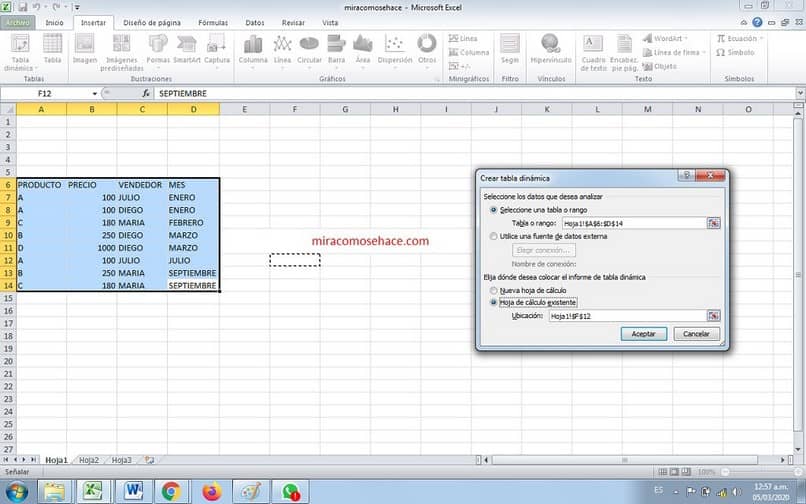Open Excel Help question mark icon

click(x=757, y=22)
